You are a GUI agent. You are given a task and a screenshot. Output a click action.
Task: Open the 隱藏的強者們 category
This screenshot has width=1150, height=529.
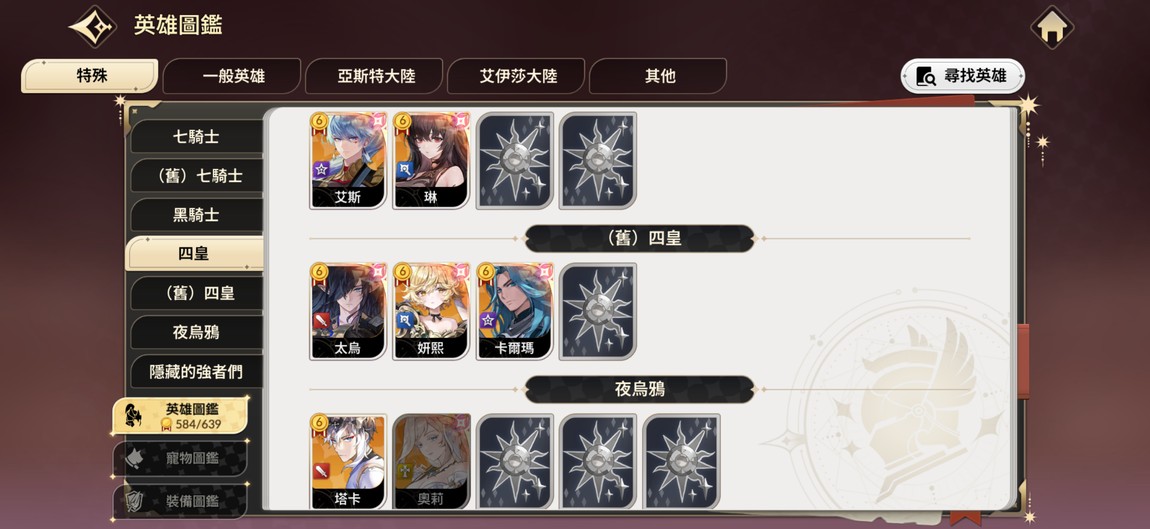click(x=196, y=372)
